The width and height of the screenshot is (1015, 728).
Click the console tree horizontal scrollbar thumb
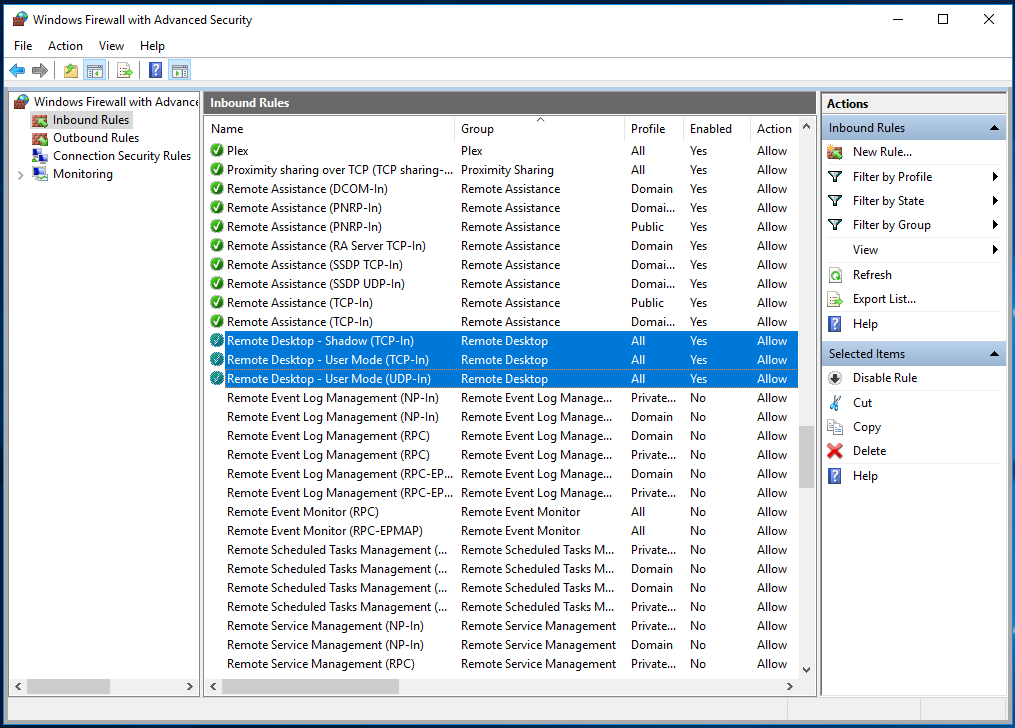(68, 687)
